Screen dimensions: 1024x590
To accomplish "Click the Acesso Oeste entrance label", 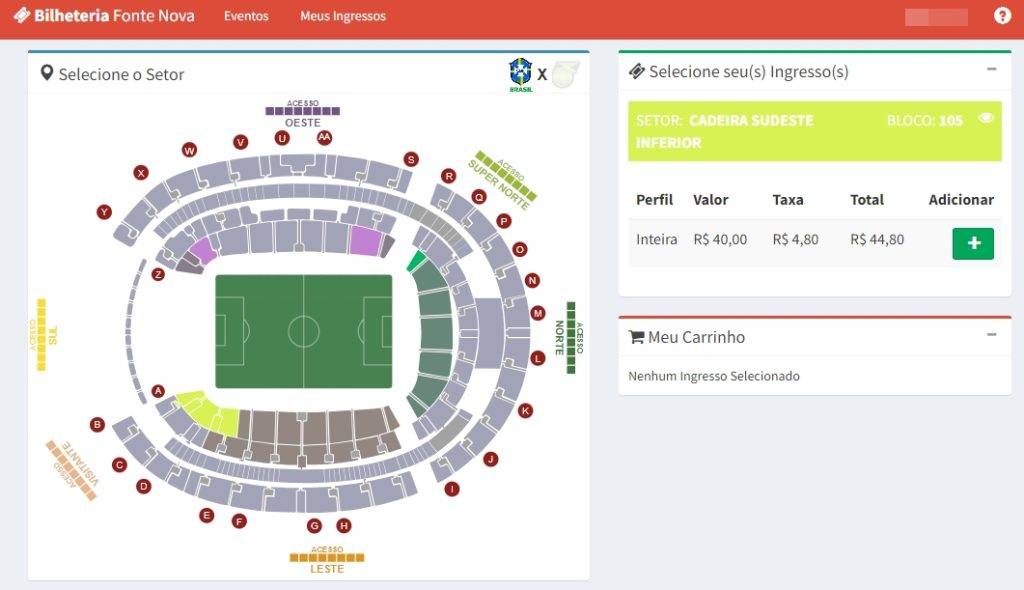I will pos(302,114).
